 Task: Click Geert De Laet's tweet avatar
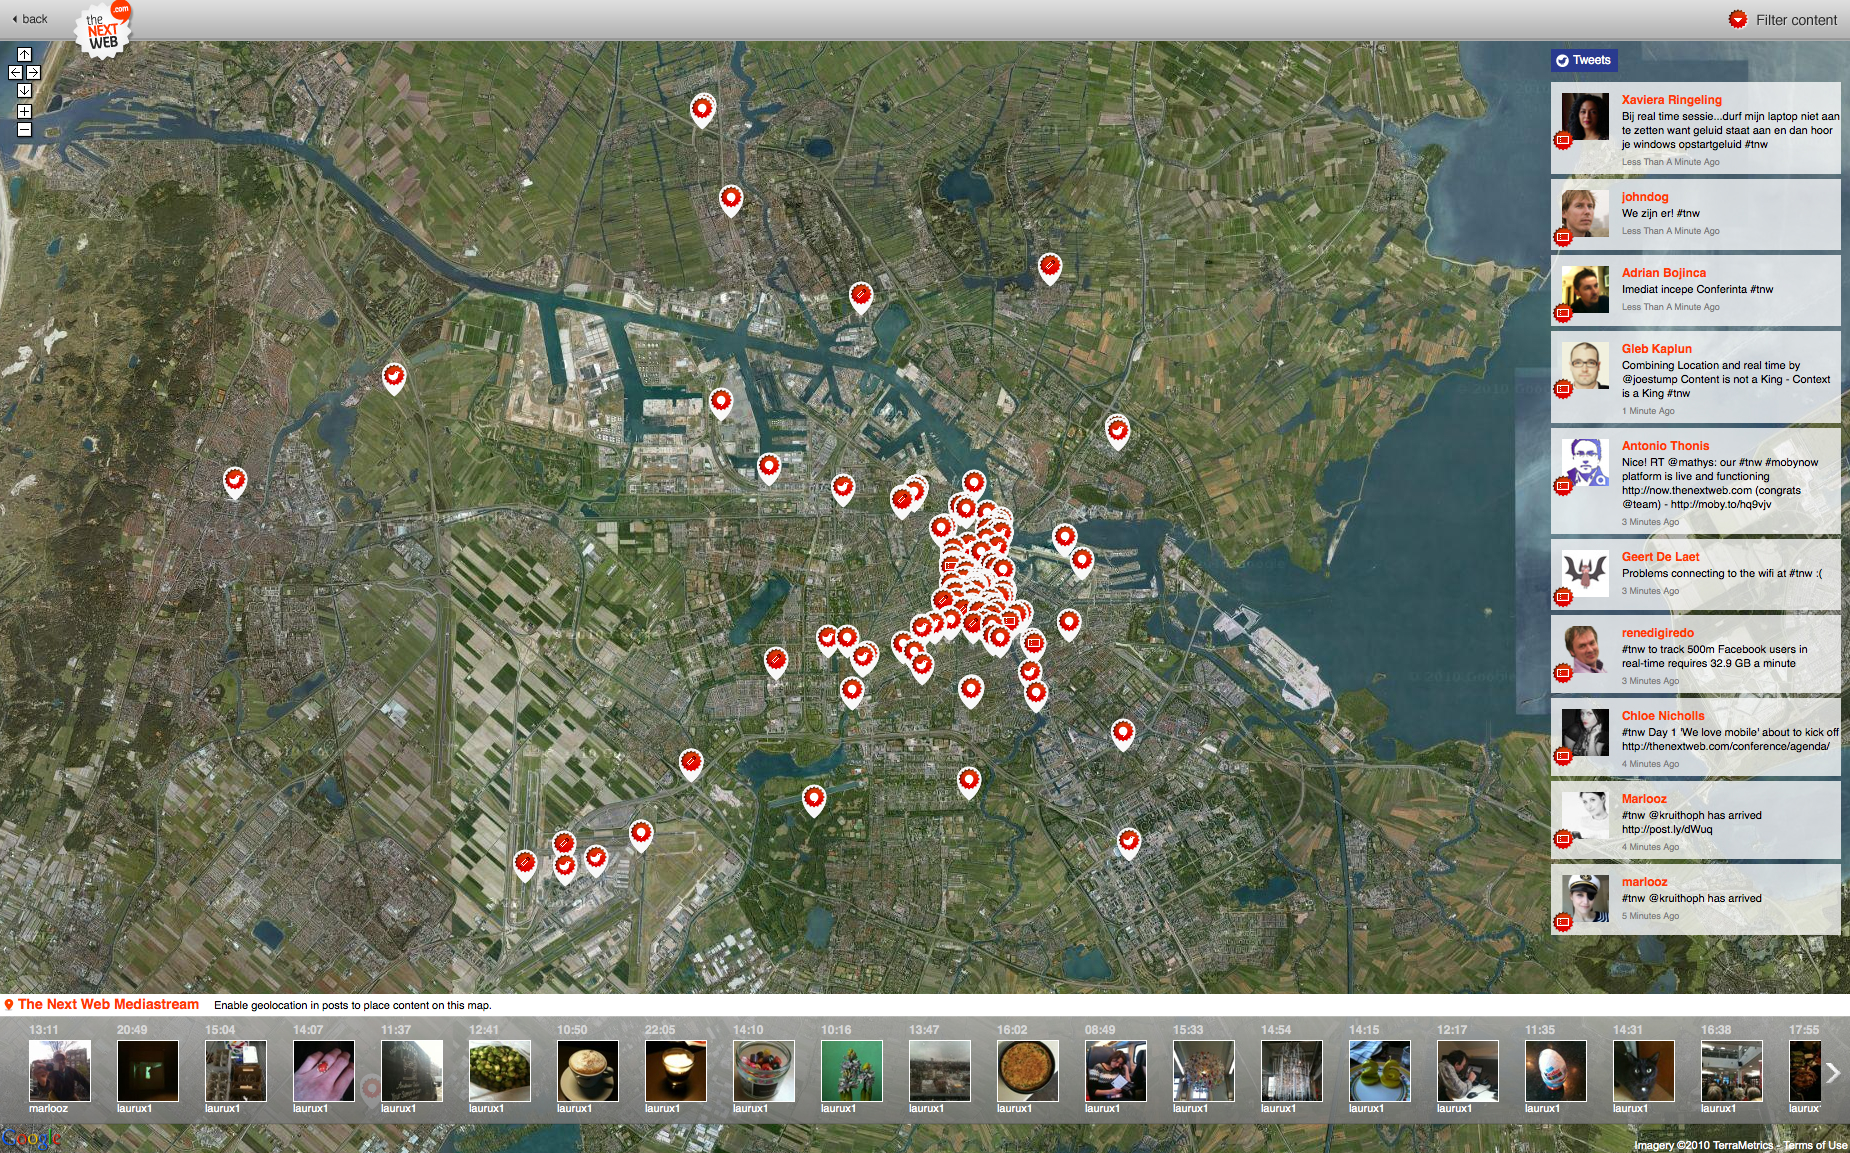[1585, 573]
